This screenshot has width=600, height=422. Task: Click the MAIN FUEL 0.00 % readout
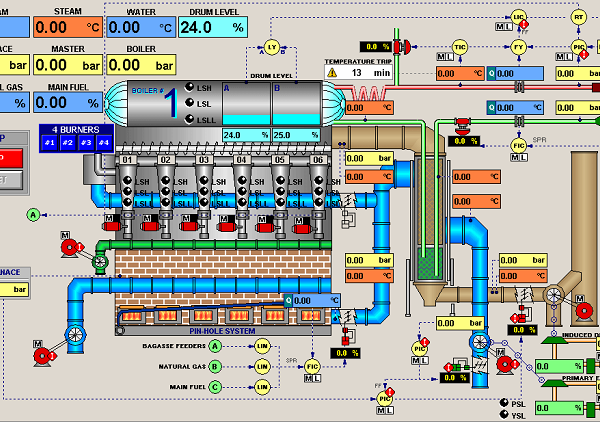click(68, 102)
